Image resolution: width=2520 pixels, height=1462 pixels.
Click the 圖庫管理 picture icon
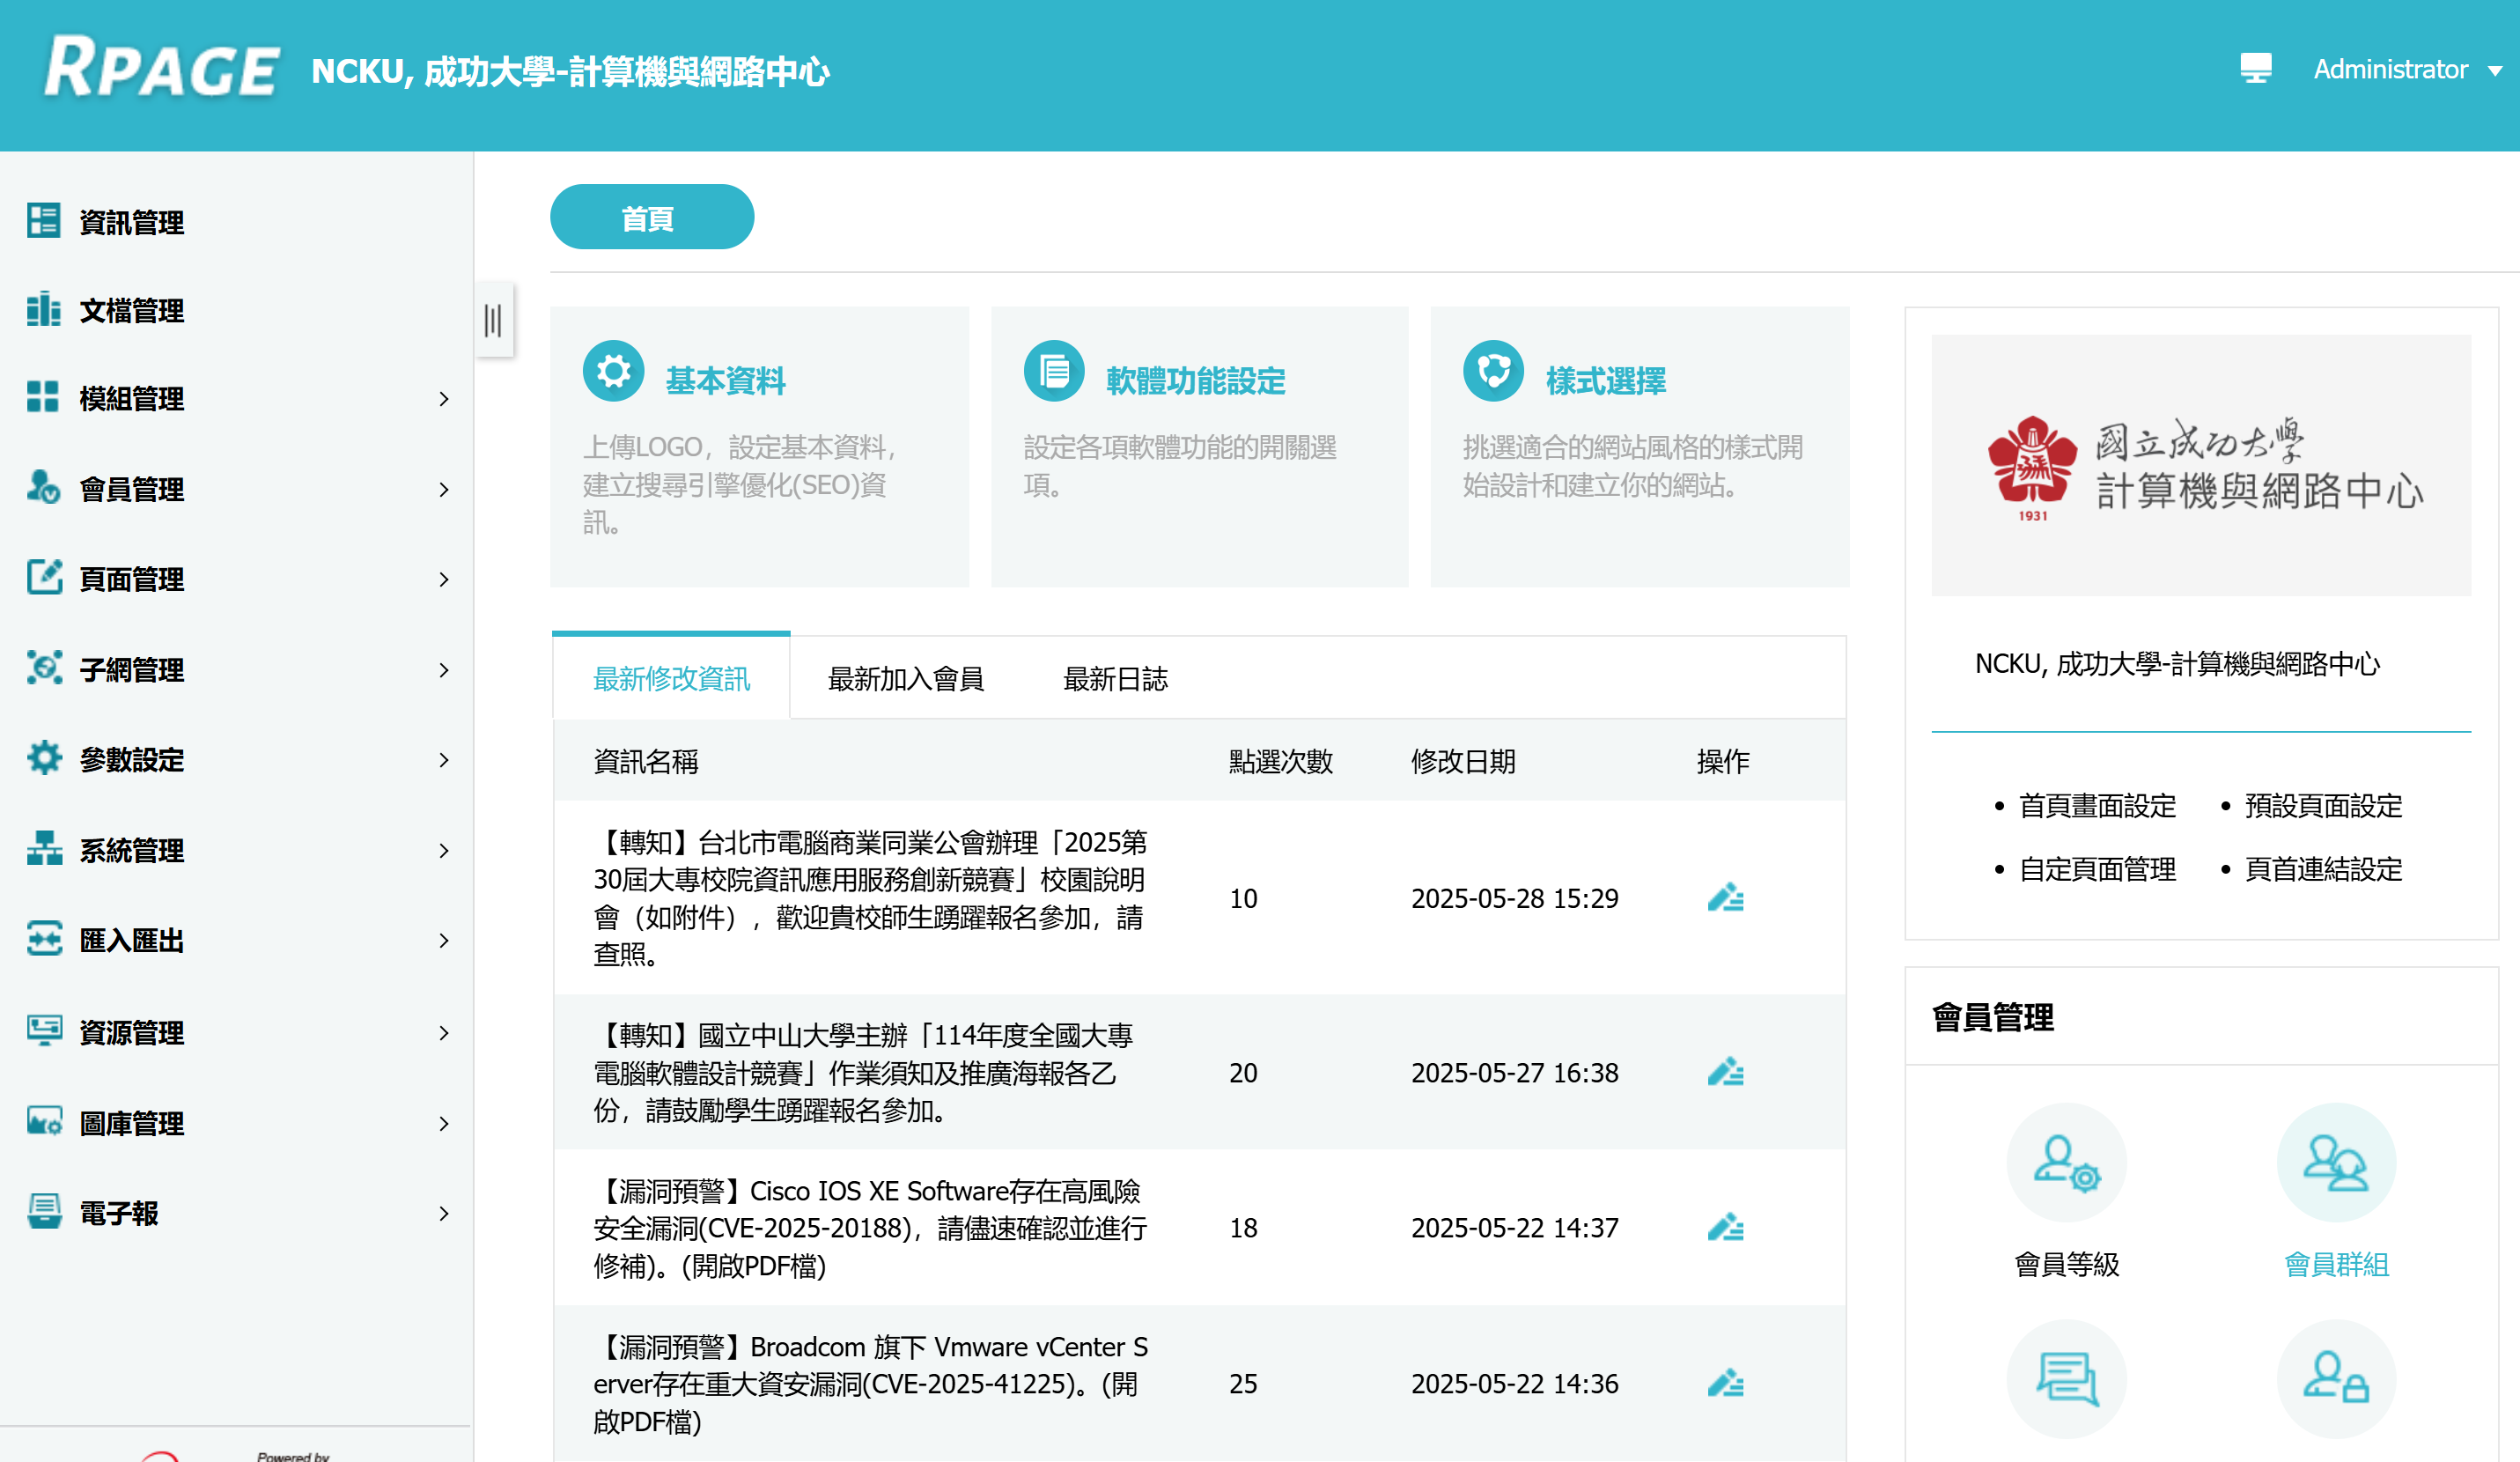pyautogui.click(x=43, y=1121)
